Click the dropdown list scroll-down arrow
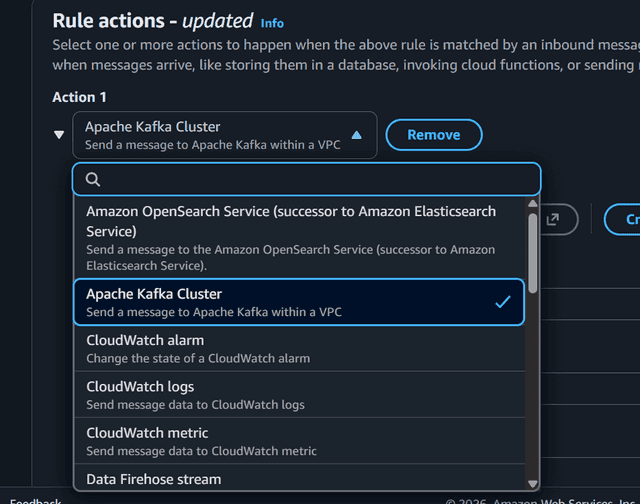Image resolution: width=640 pixels, height=504 pixels. [x=533, y=484]
